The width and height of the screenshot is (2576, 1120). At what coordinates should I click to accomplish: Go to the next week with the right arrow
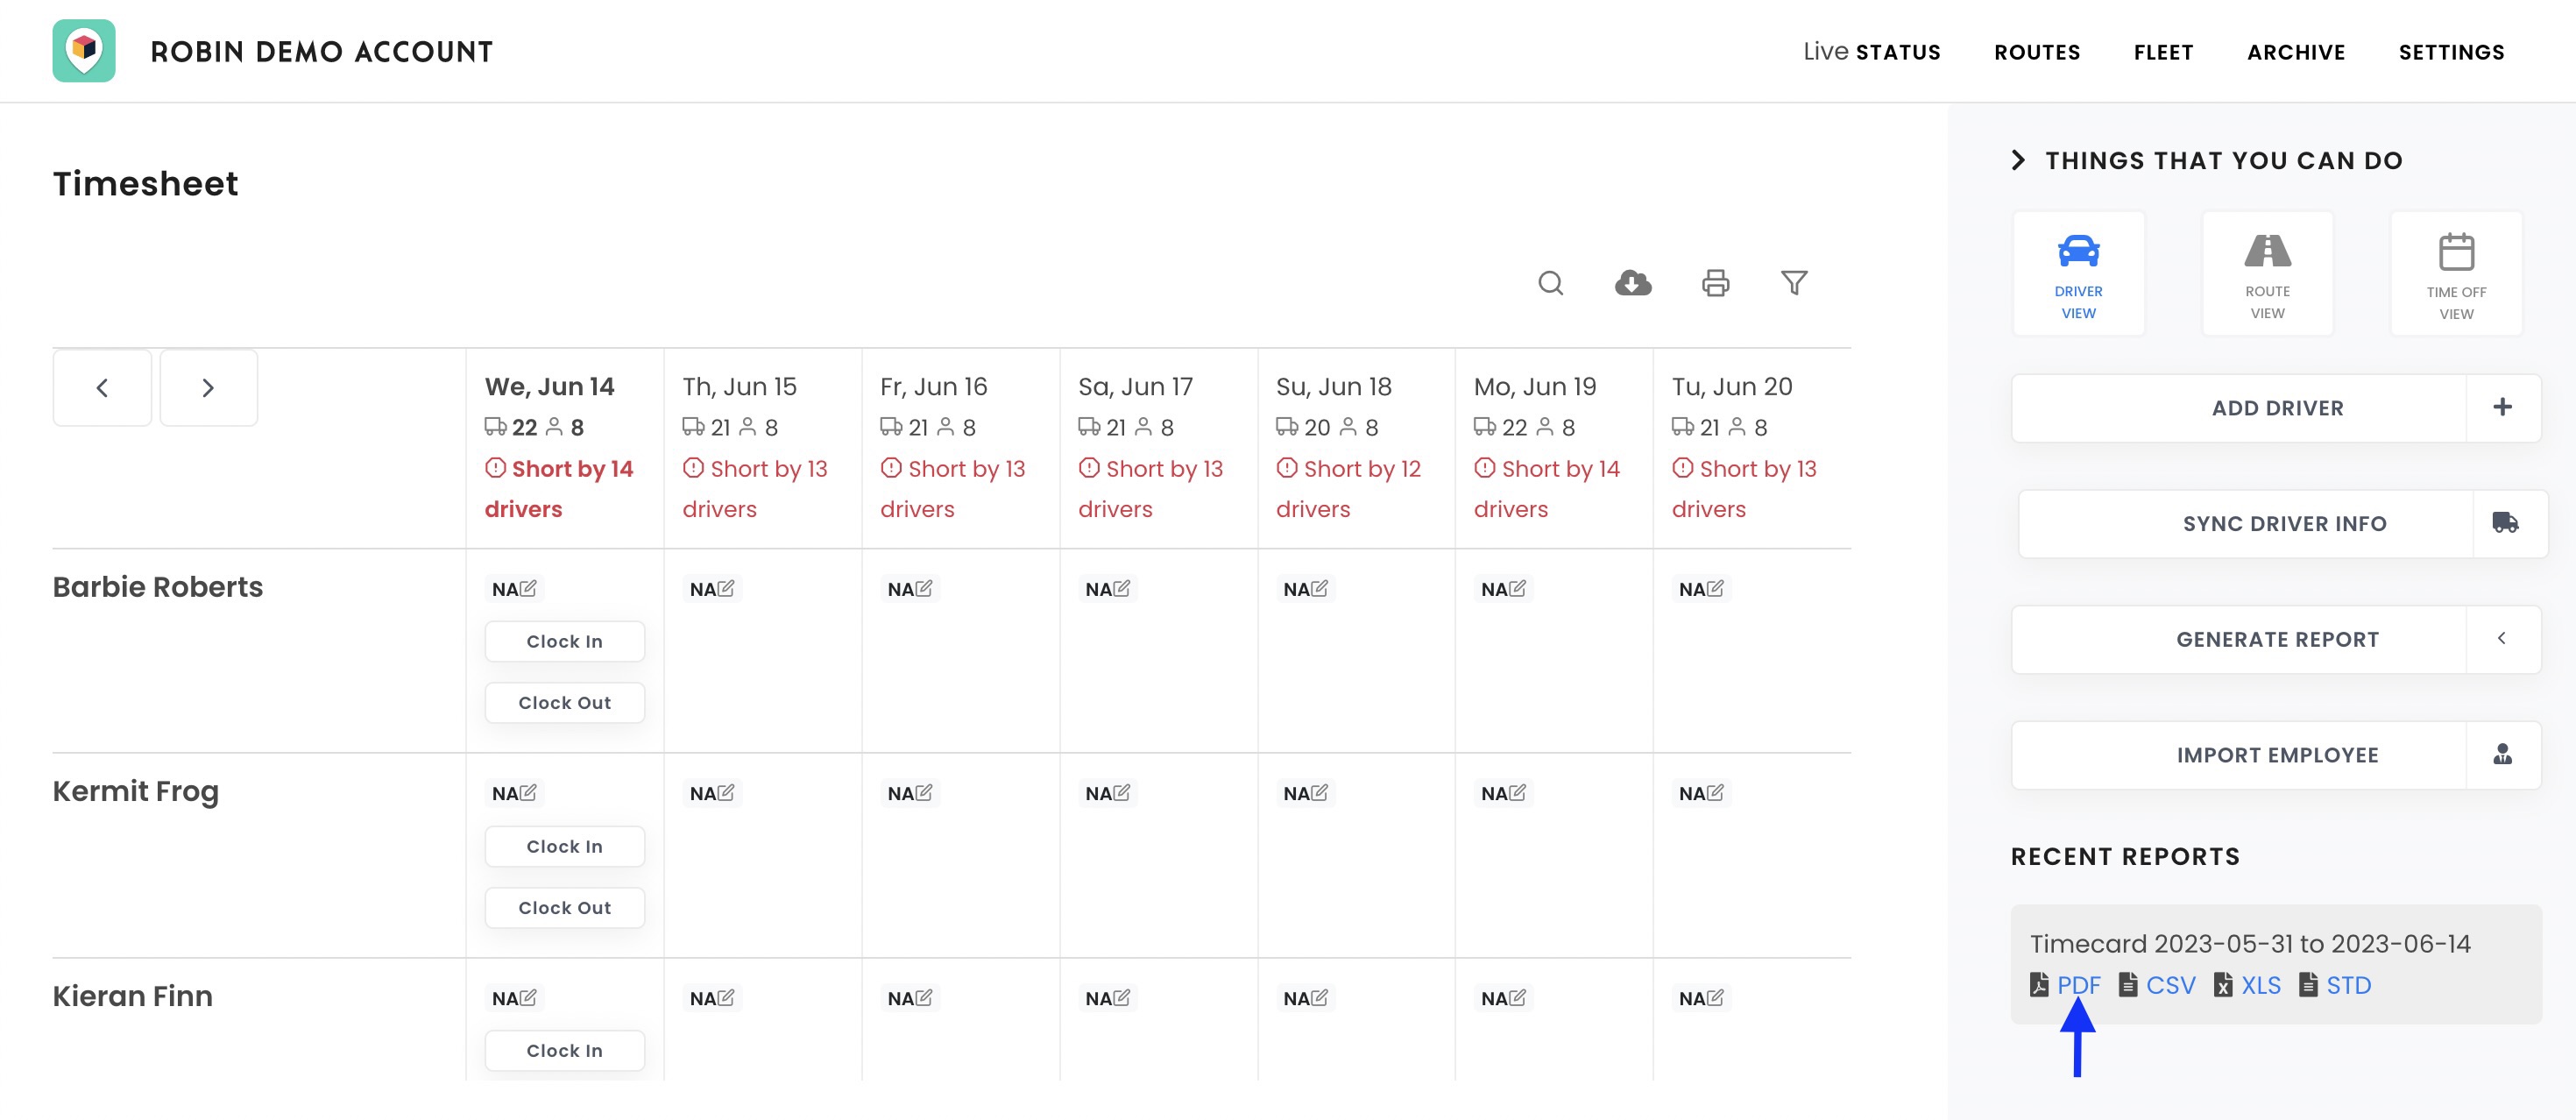(x=208, y=387)
